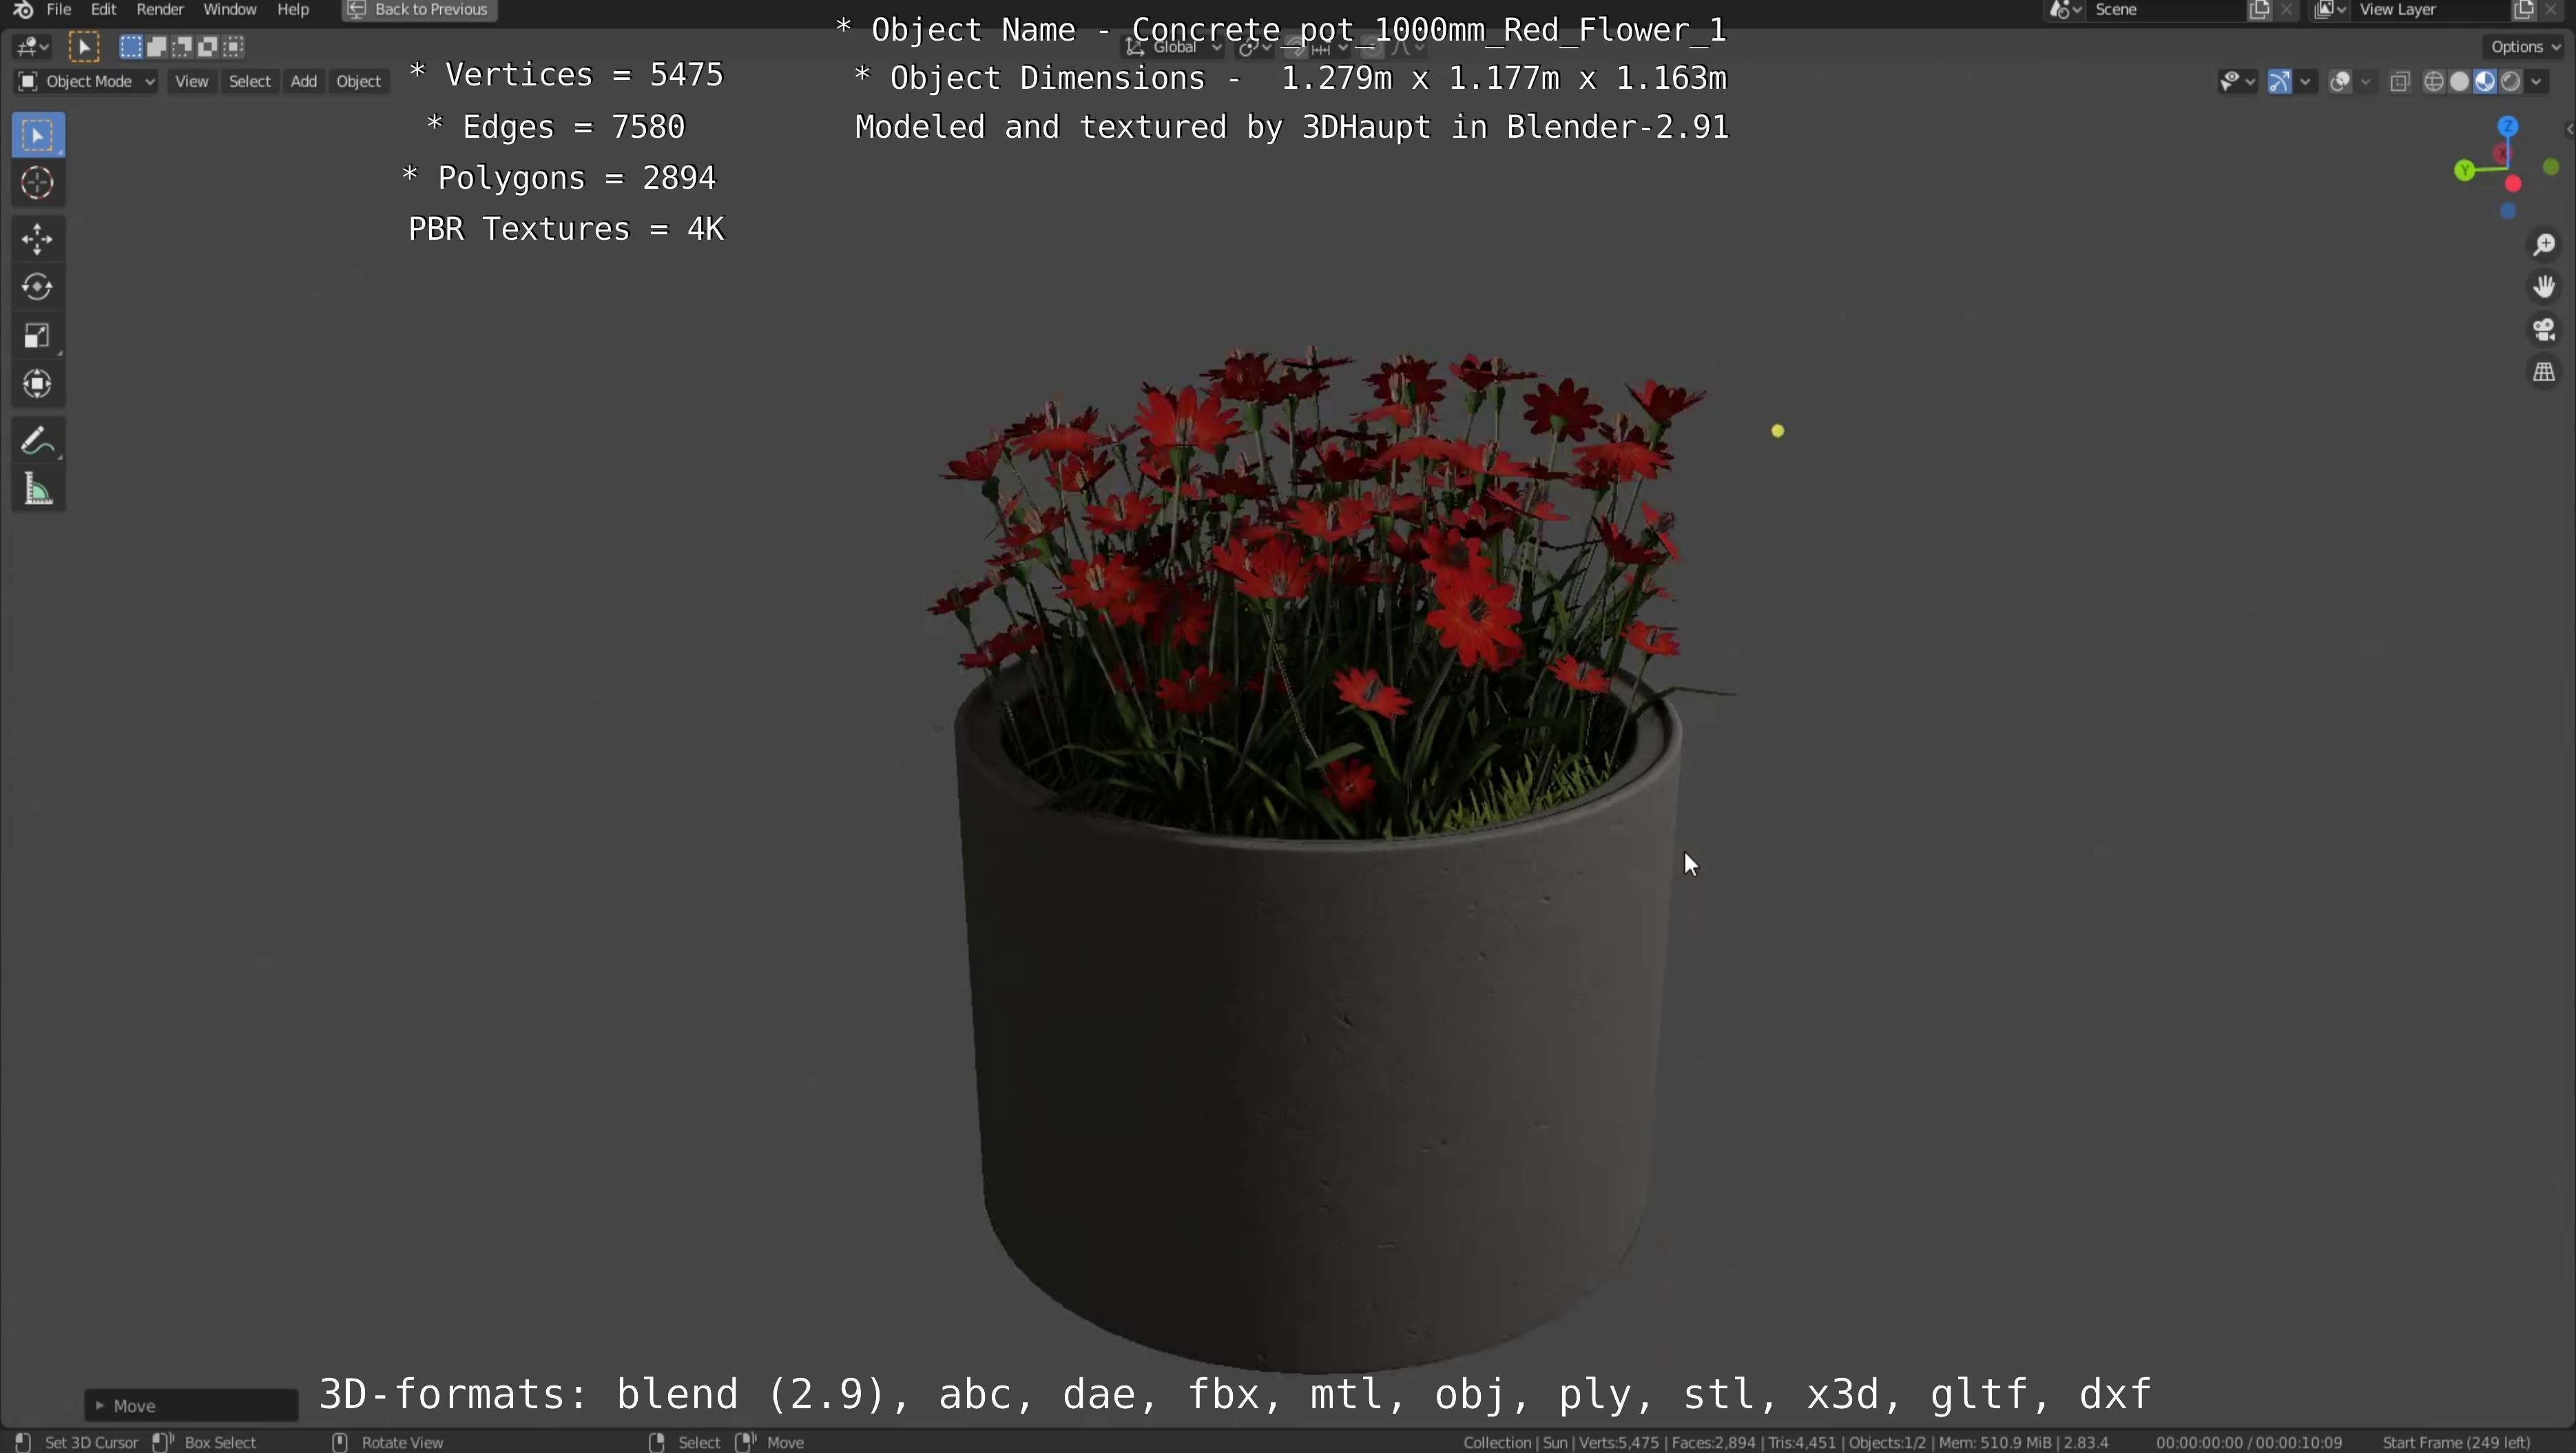Click new scene copy icon beside Scene
2576x1453 pixels.
click(2260, 10)
